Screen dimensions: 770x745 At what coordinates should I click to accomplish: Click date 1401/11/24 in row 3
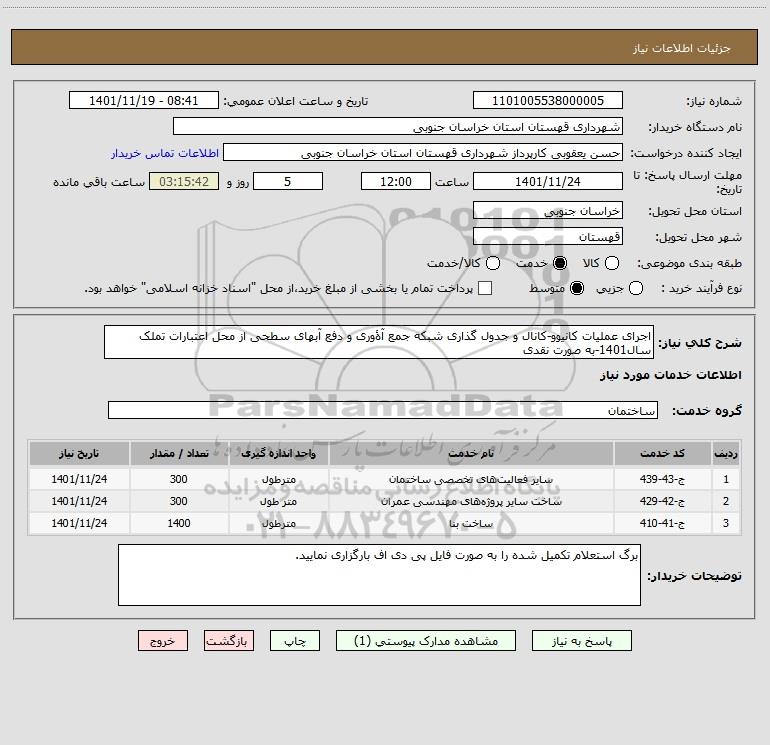tap(79, 524)
